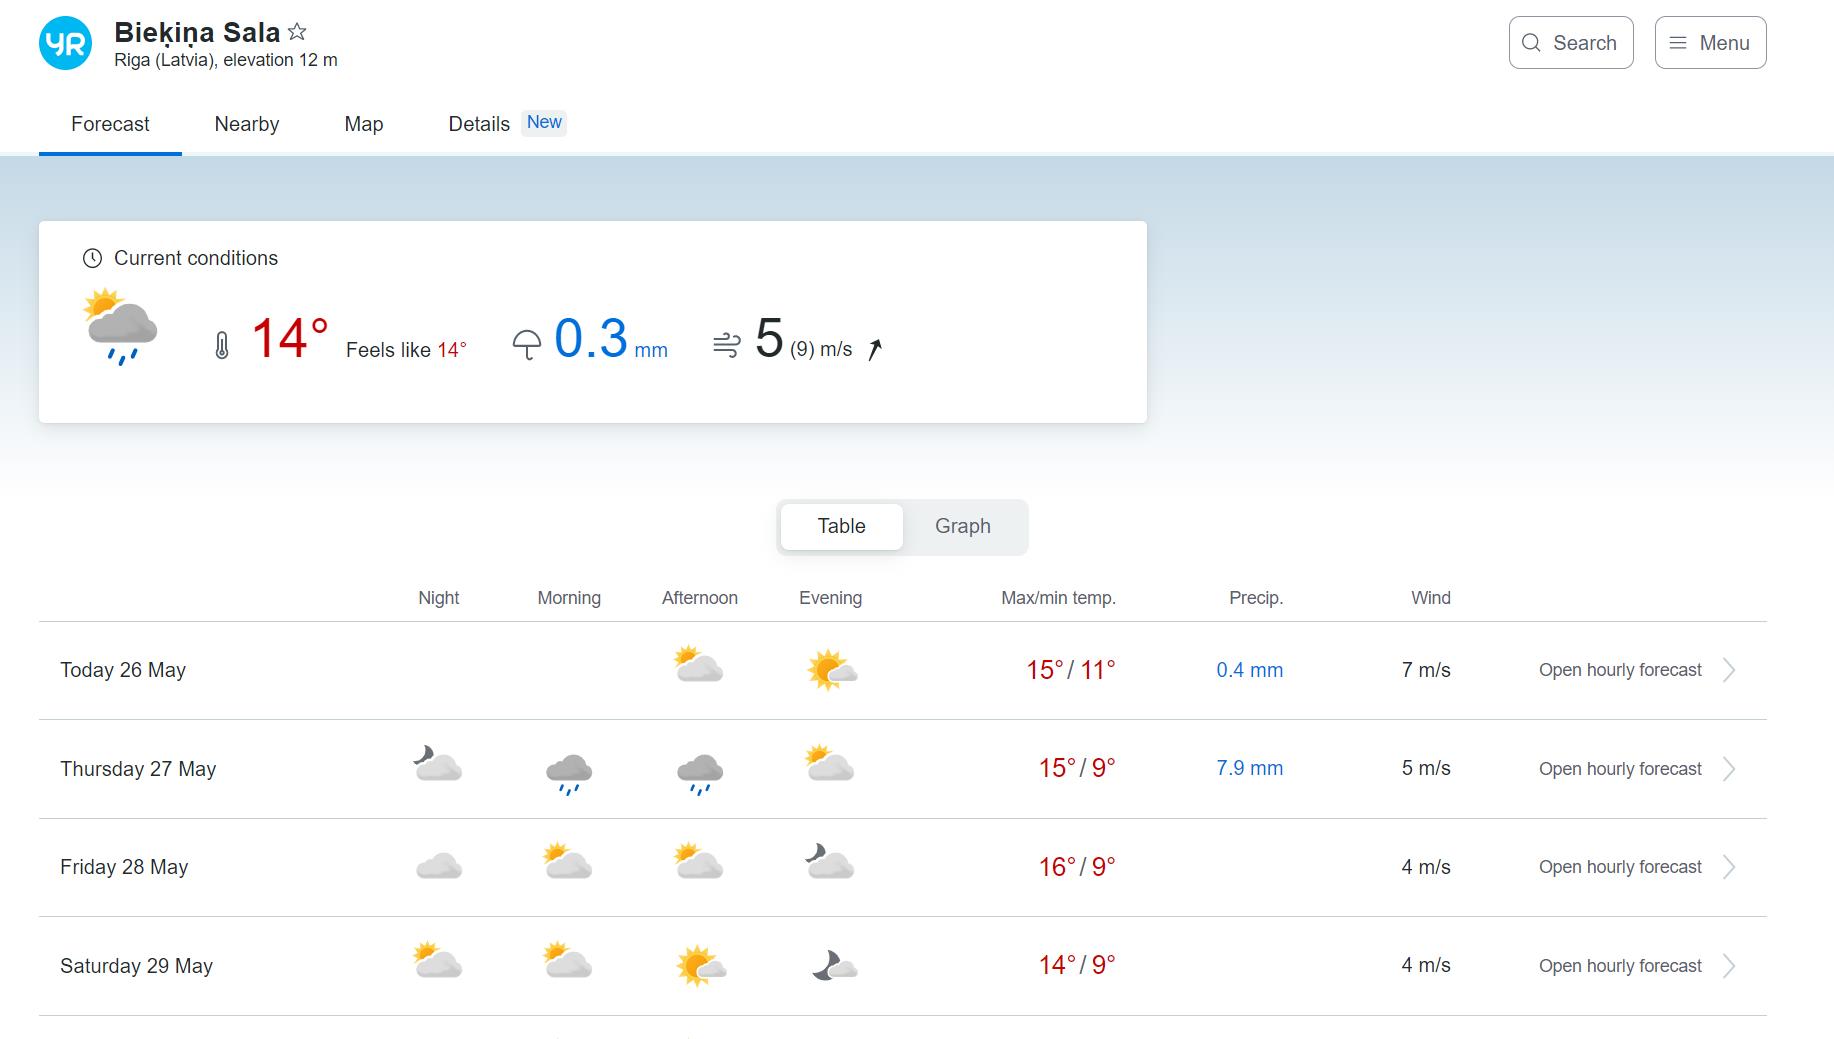
Task: Expand today's hourly forecast chevron
Action: click(x=1729, y=670)
